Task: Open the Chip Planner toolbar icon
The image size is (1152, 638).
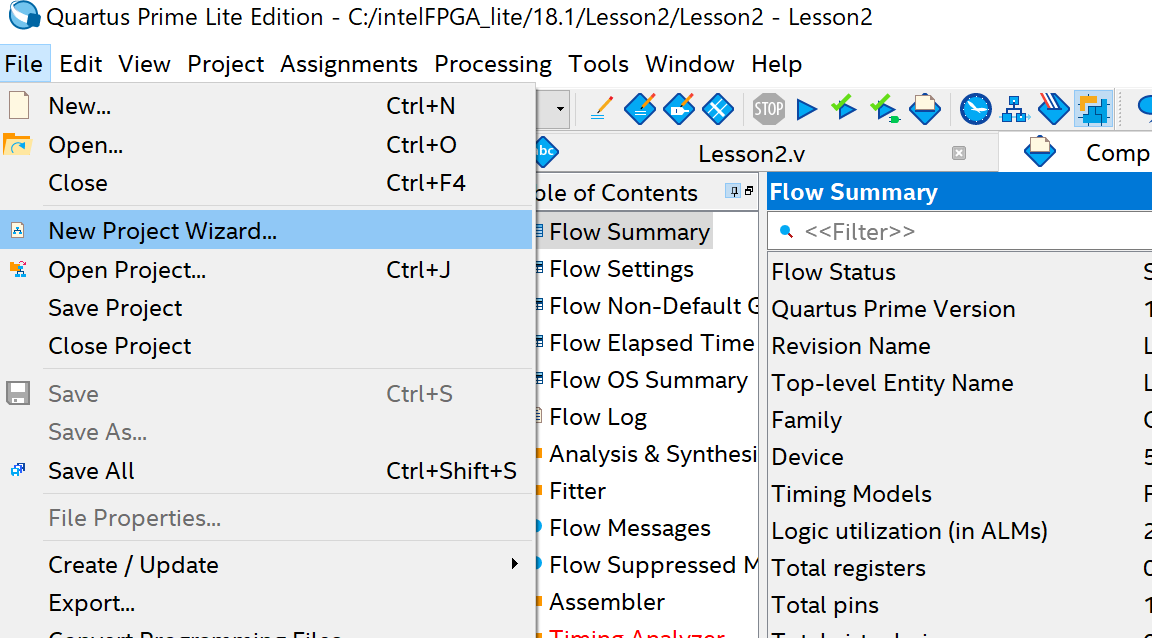Action: 718,110
